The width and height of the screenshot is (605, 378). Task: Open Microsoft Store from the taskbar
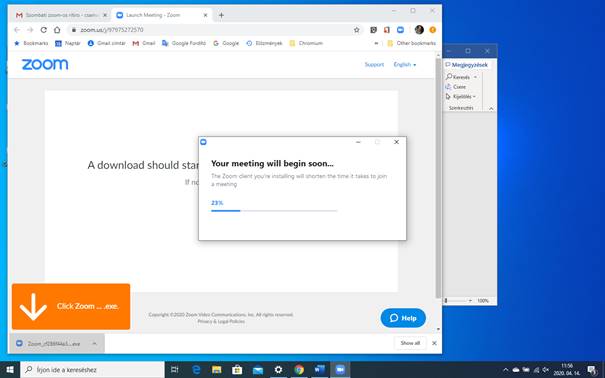pos(237,370)
